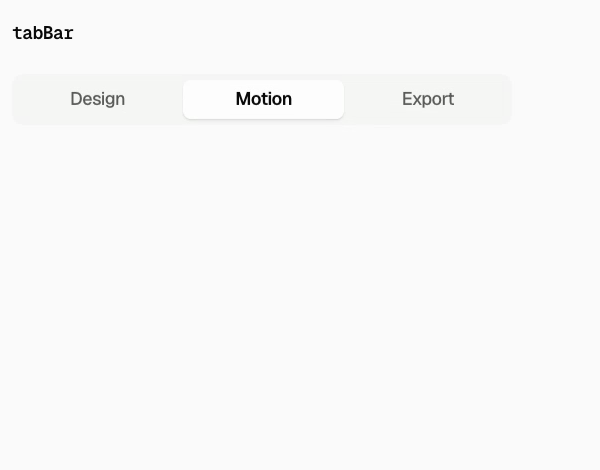
Task: Show the Export panel
Action: [x=428, y=99]
